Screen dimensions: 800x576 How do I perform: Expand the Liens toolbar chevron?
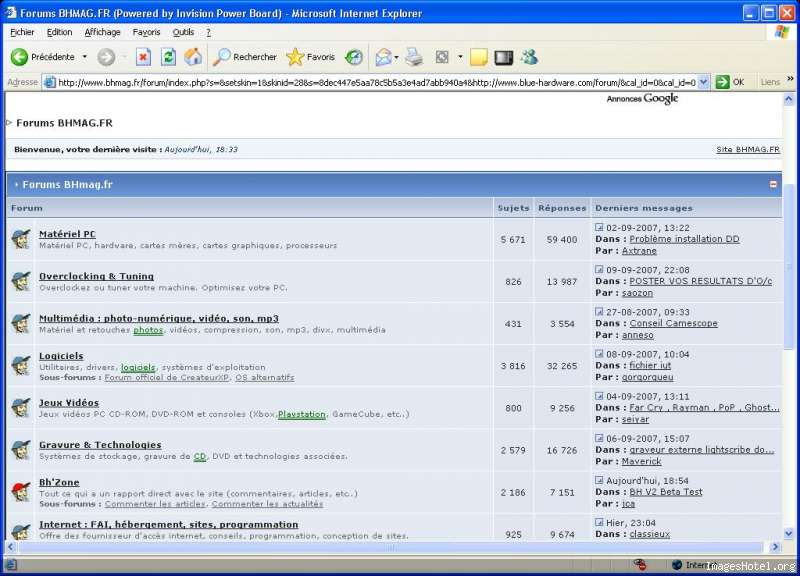tap(790, 79)
